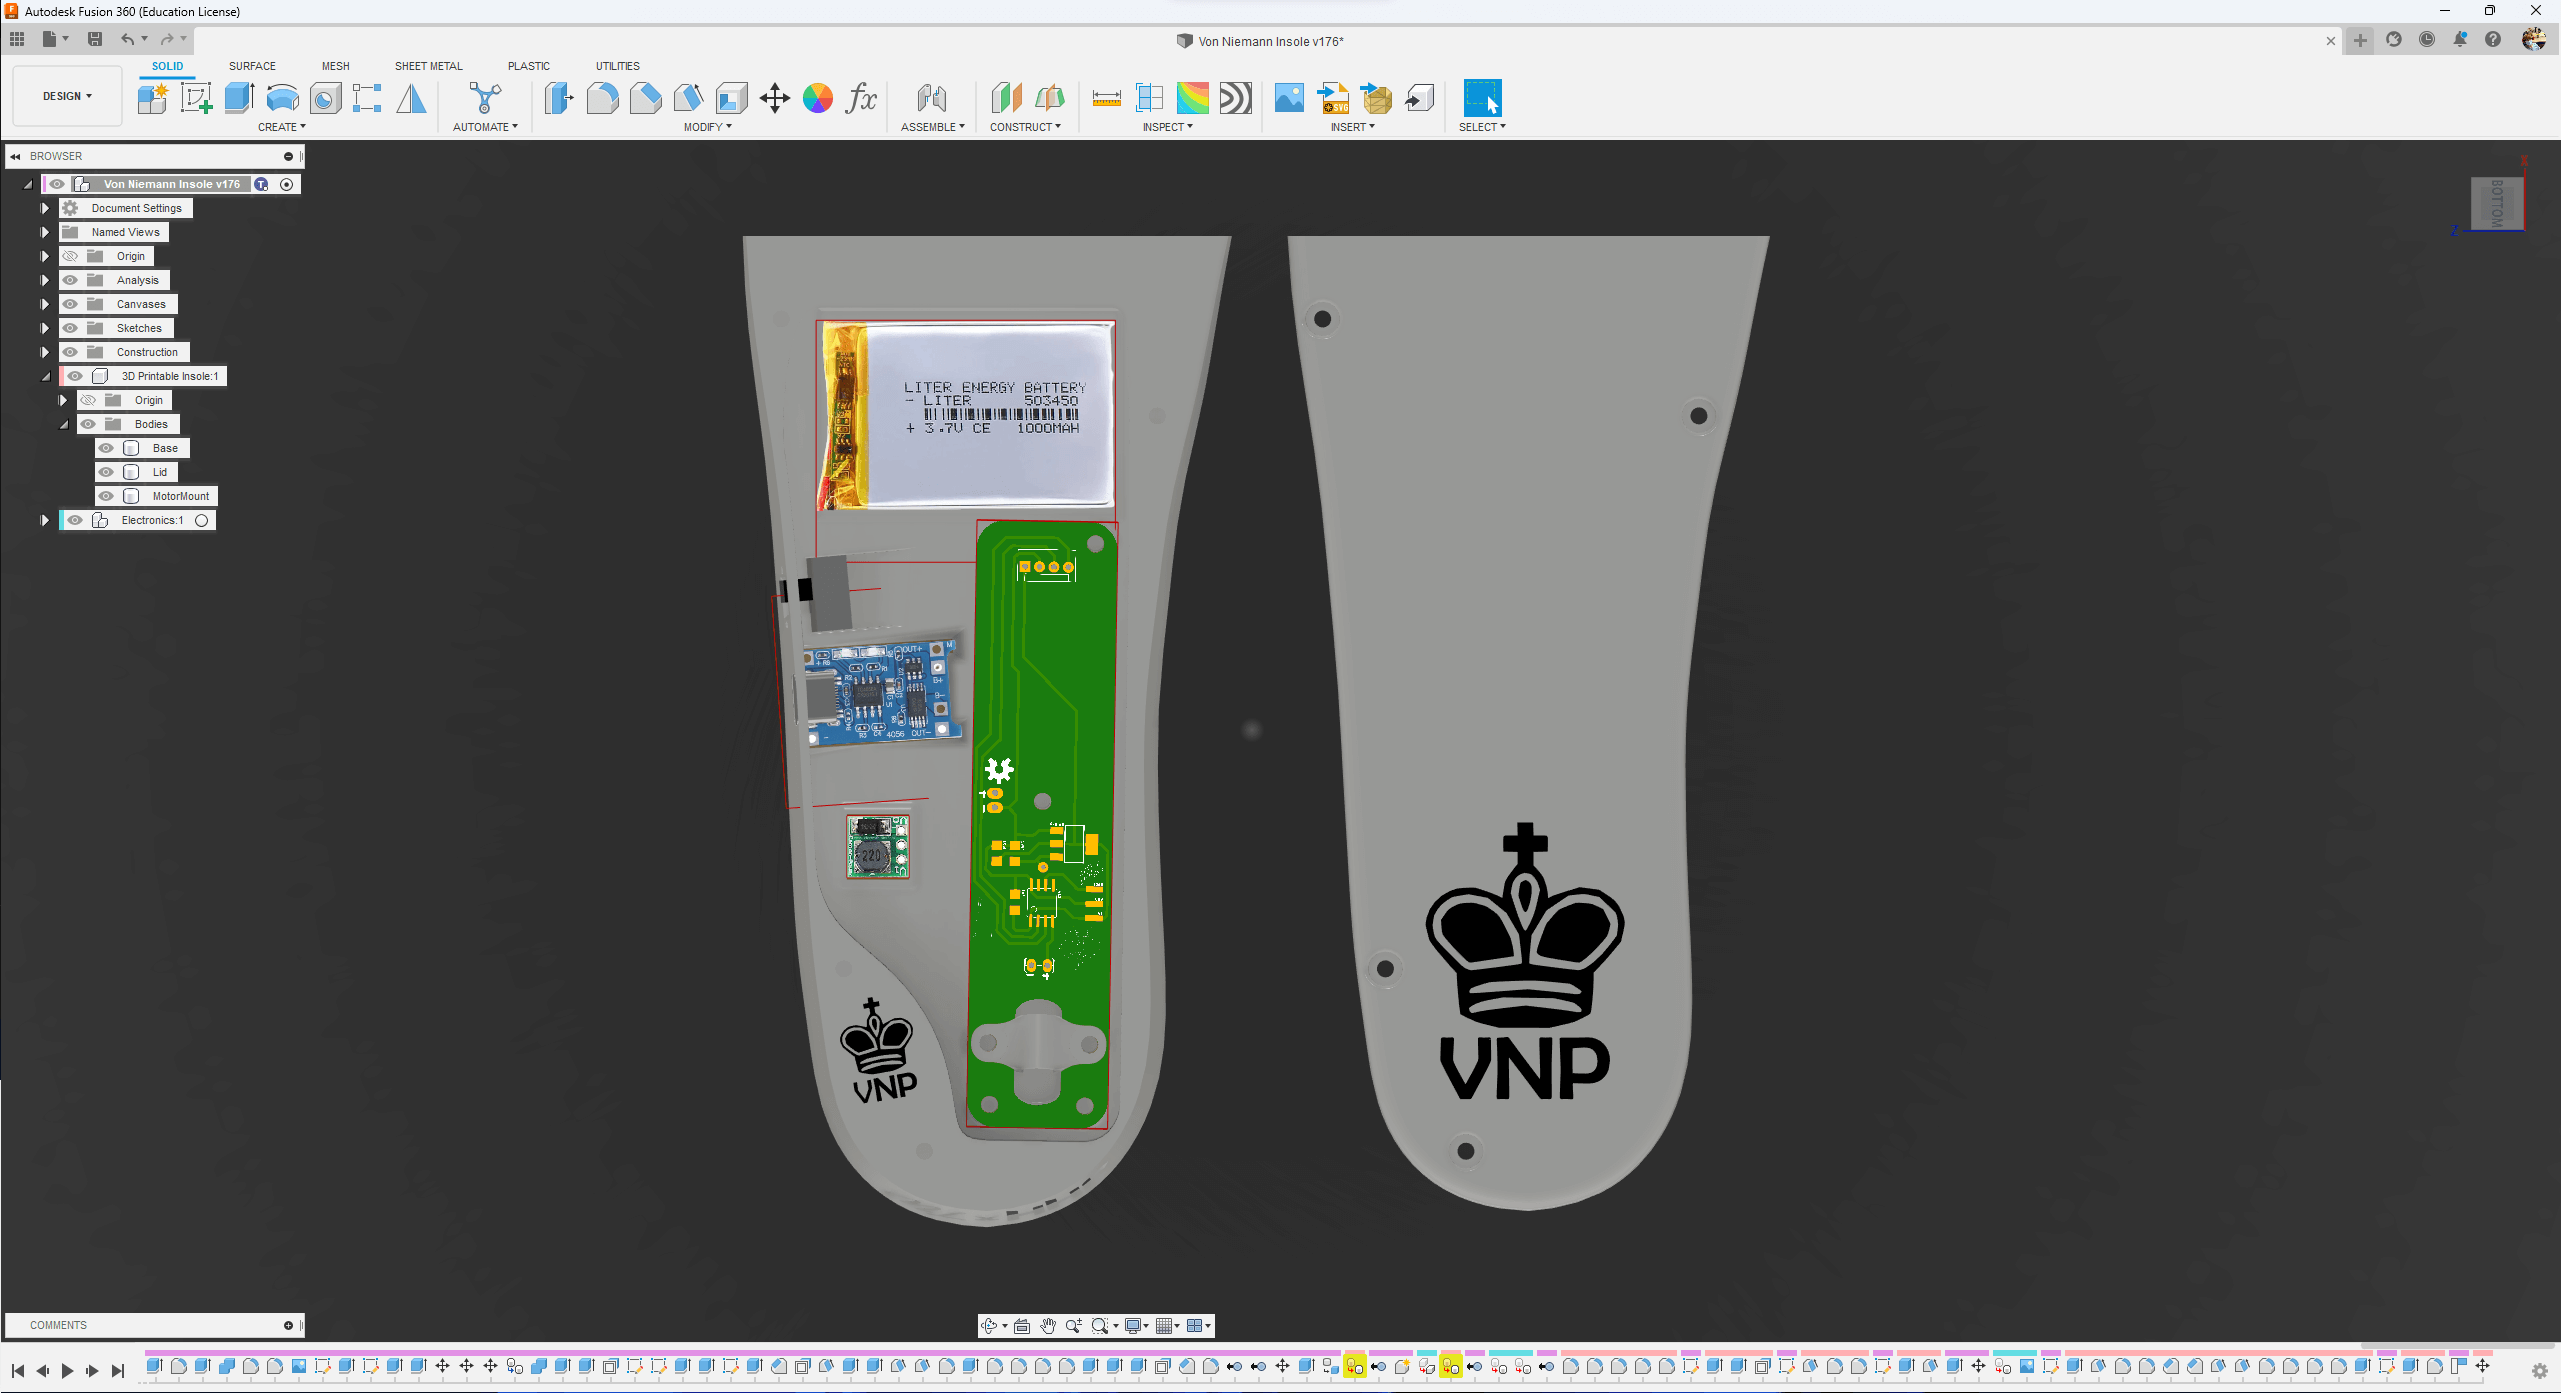The width and height of the screenshot is (2561, 1393).
Task: Open Change Parameters fx icon
Action: click(861, 98)
